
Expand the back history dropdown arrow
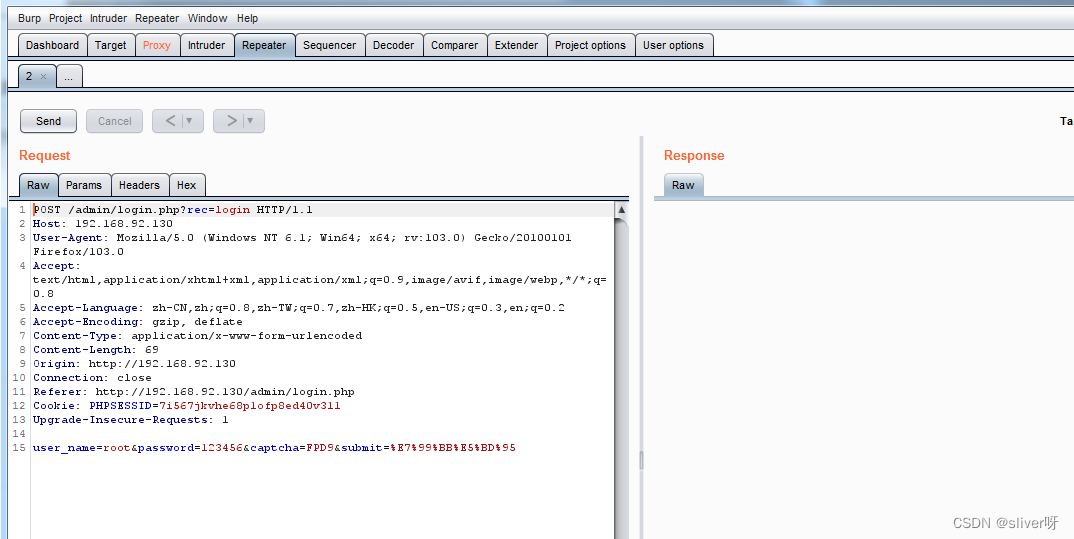[190, 121]
